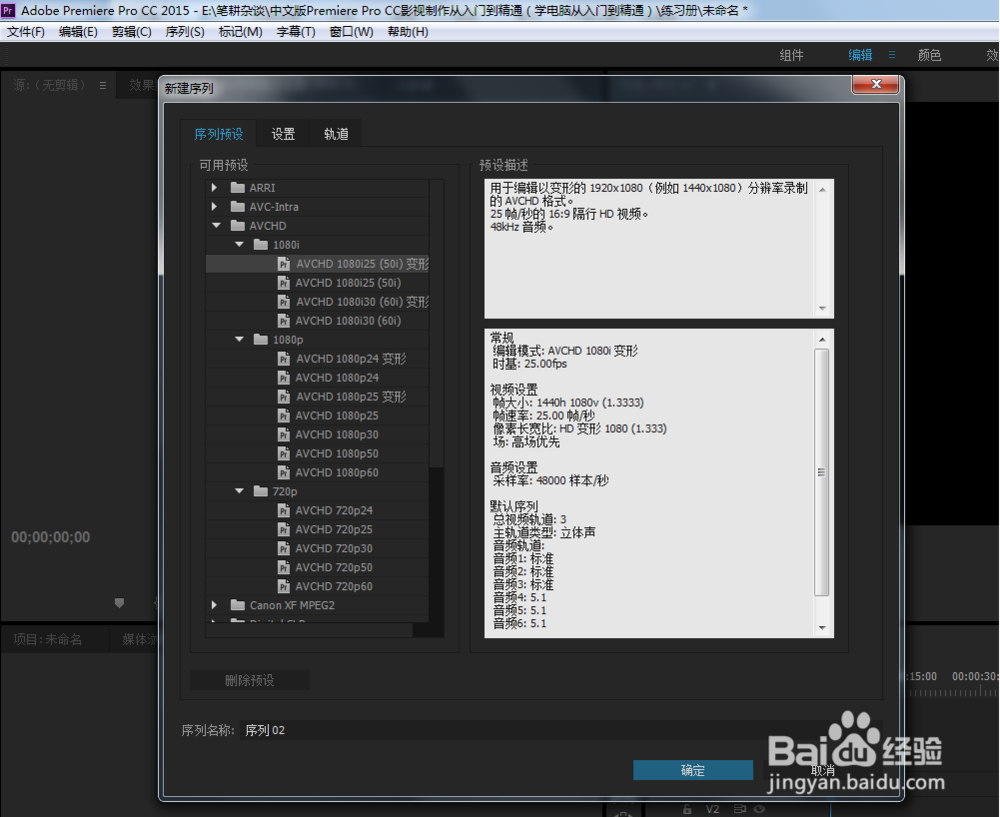1000x817 pixels.
Task: Click the source monitor timecode 00;00;00;00
Action: (x=51, y=537)
